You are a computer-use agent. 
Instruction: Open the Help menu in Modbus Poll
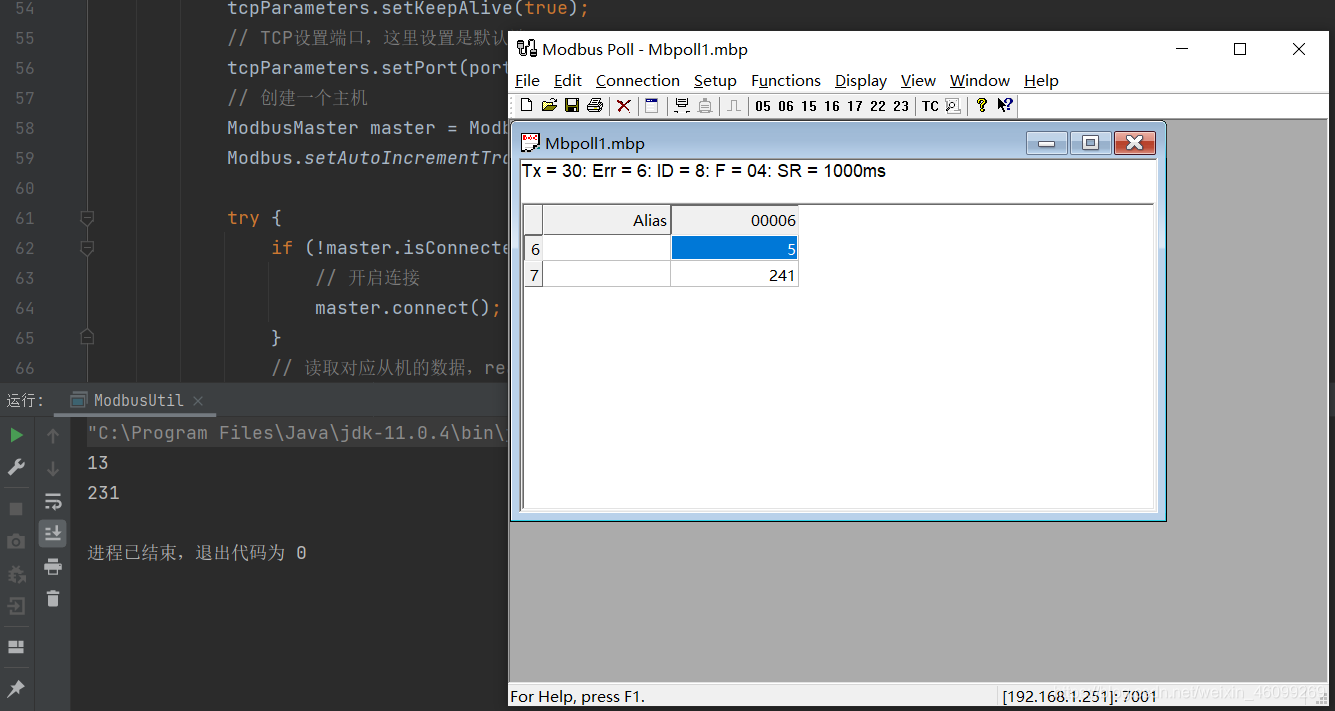tap(1041, 81)
